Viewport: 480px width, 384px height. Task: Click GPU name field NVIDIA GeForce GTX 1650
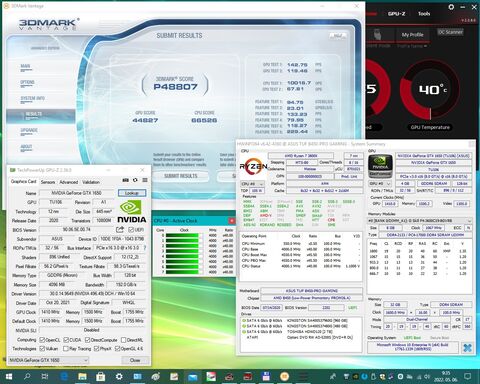tap(77, 193)
